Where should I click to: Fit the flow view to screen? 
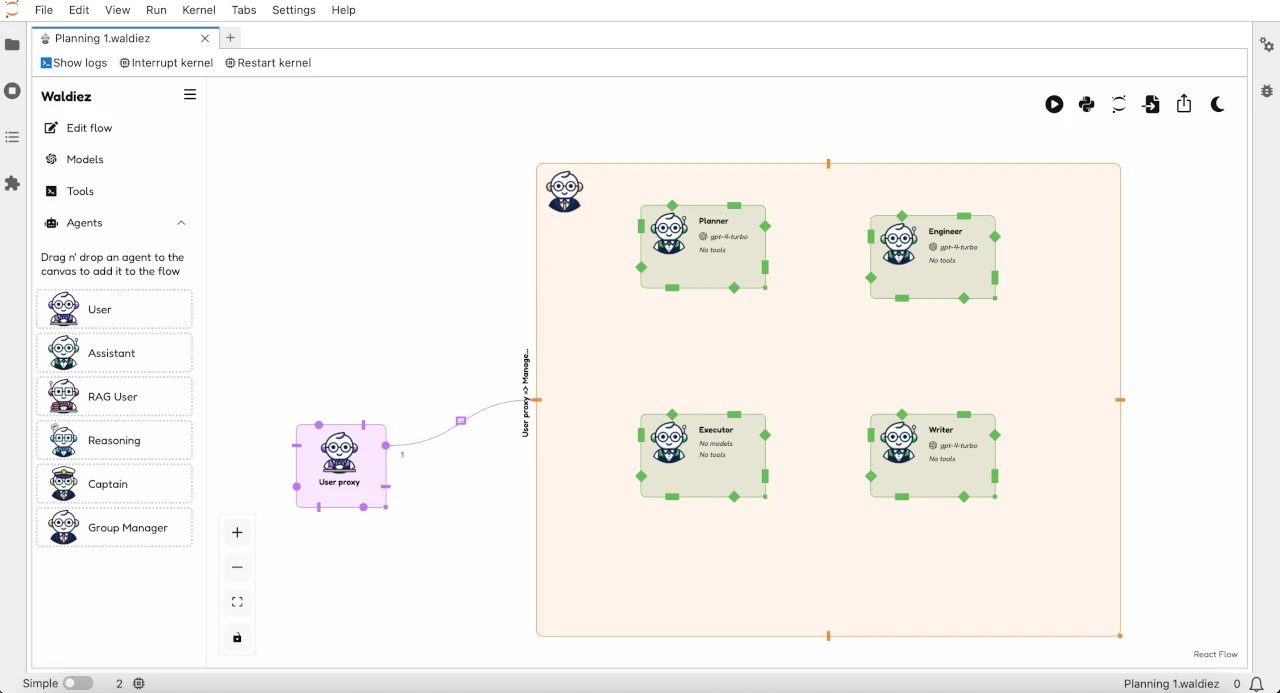[x=237, y=601]
